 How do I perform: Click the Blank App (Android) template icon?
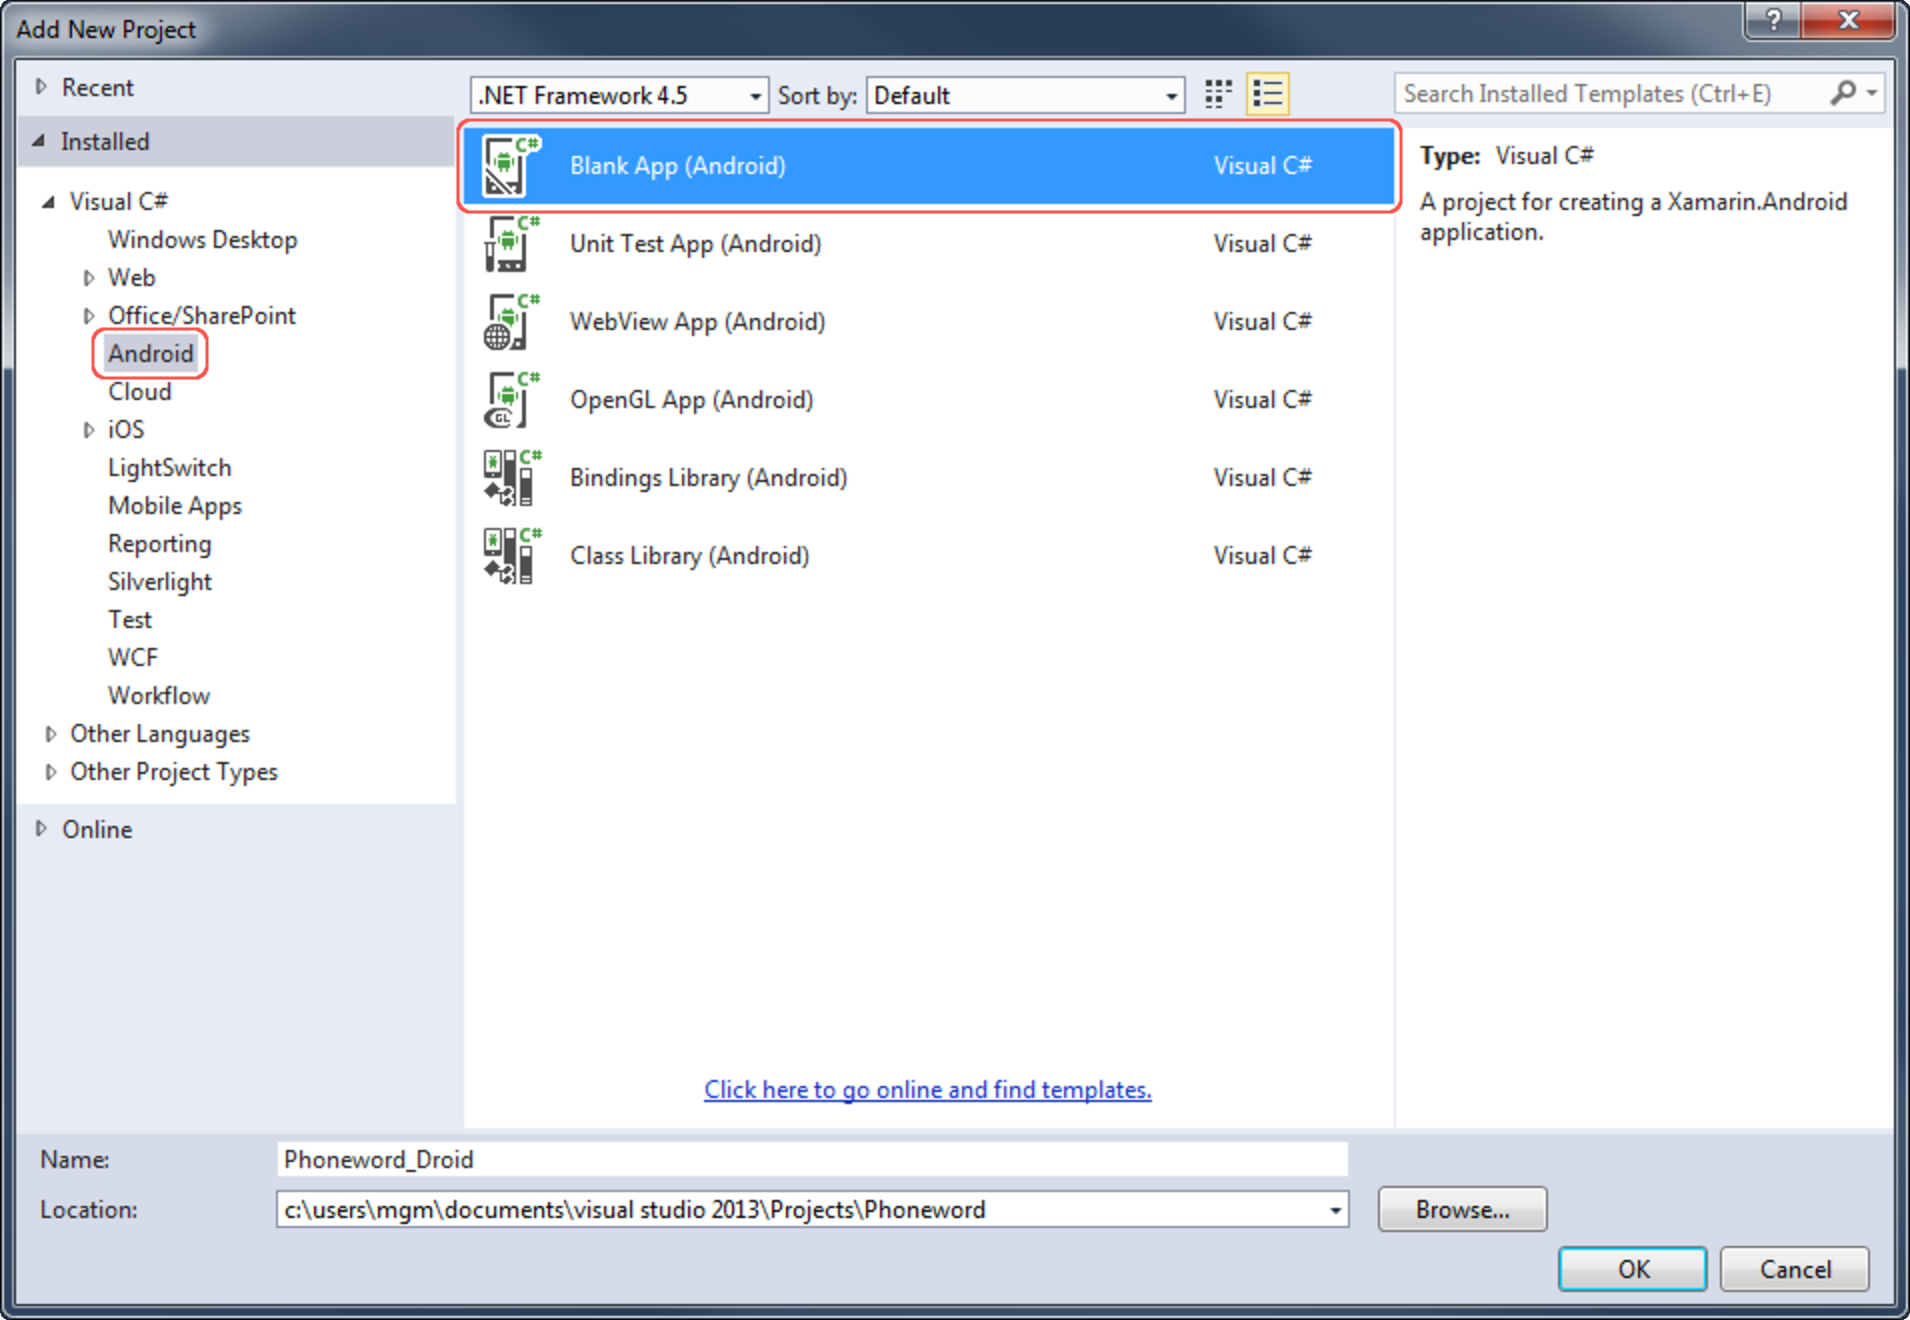pyautogui.click(x=510, y=166)
